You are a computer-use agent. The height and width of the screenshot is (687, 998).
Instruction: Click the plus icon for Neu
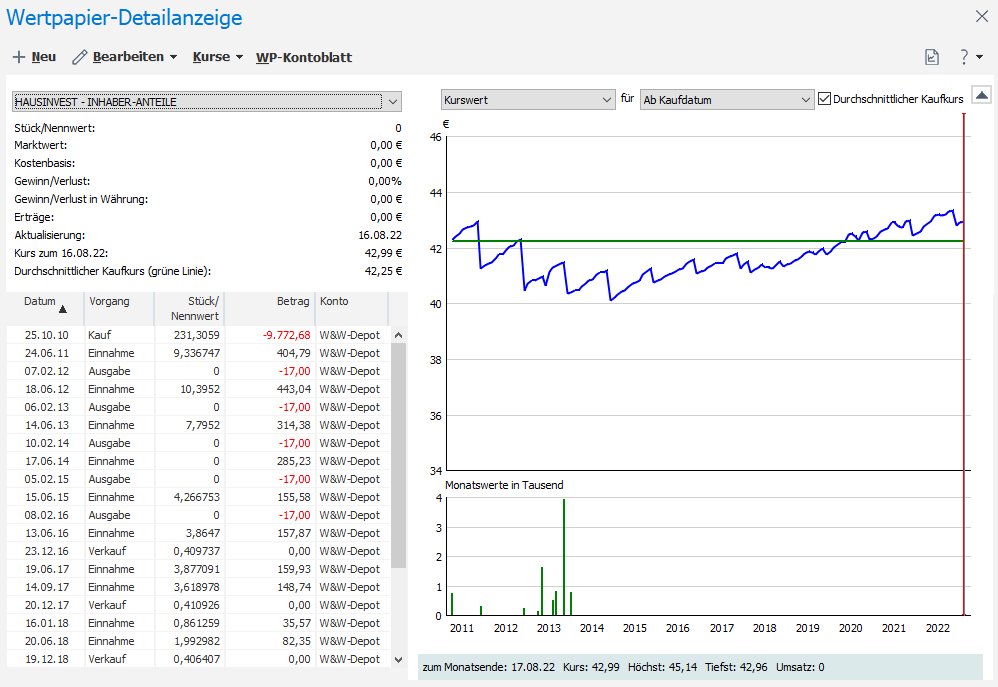coord(18,57)
